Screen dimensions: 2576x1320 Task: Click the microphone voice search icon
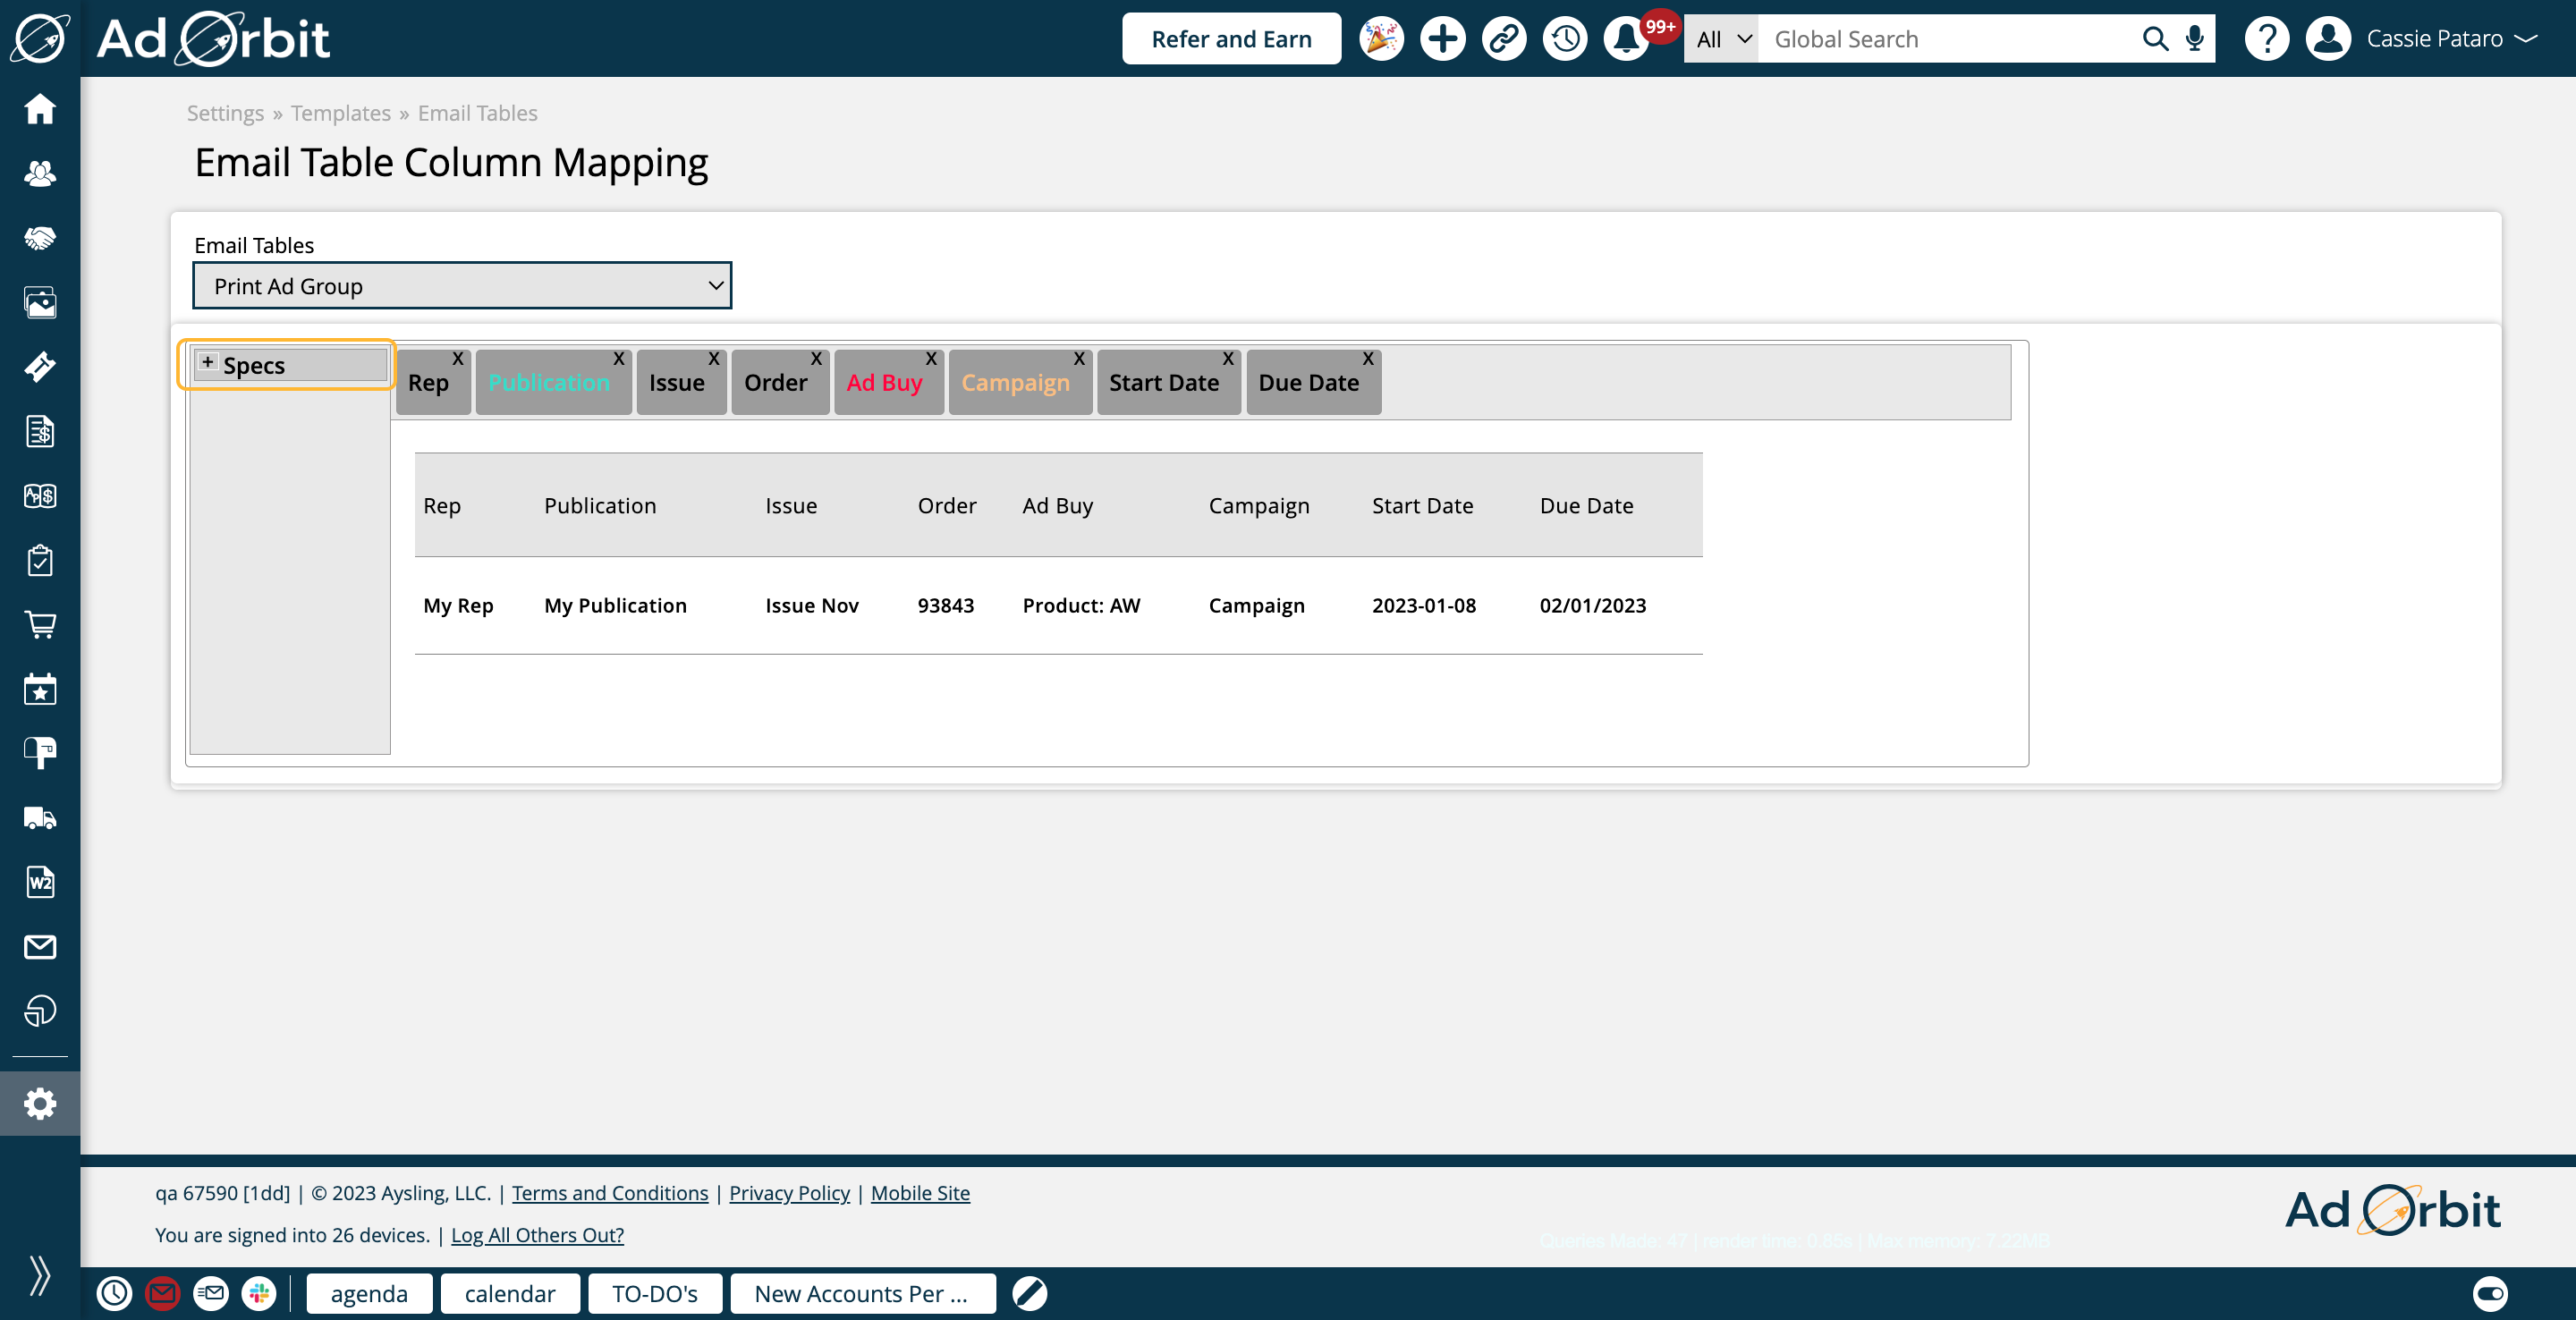(x=2195, y=39)
